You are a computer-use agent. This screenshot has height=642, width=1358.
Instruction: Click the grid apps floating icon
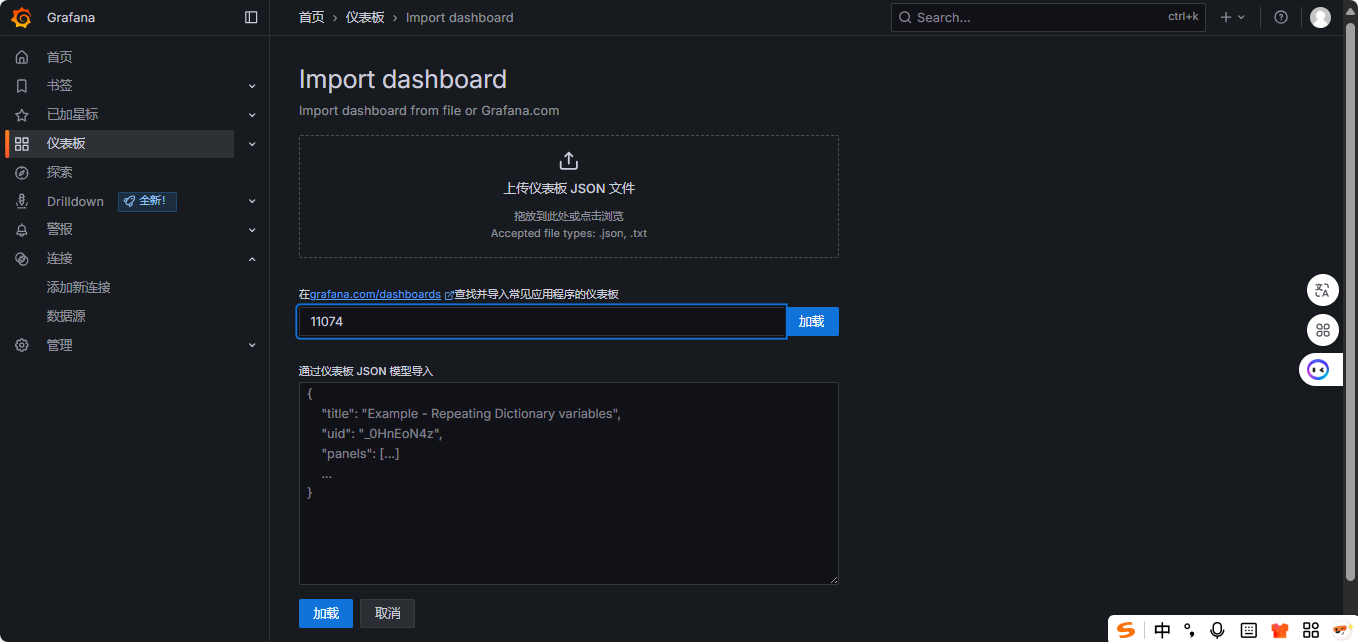coord(1323,330)
